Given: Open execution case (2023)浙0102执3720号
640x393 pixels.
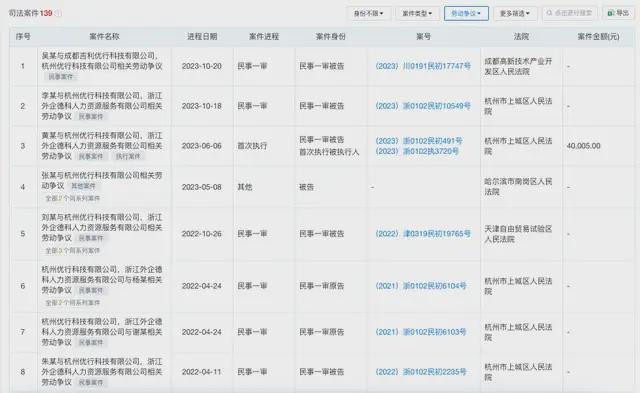Looking at the screenshot, I should 417,151.
